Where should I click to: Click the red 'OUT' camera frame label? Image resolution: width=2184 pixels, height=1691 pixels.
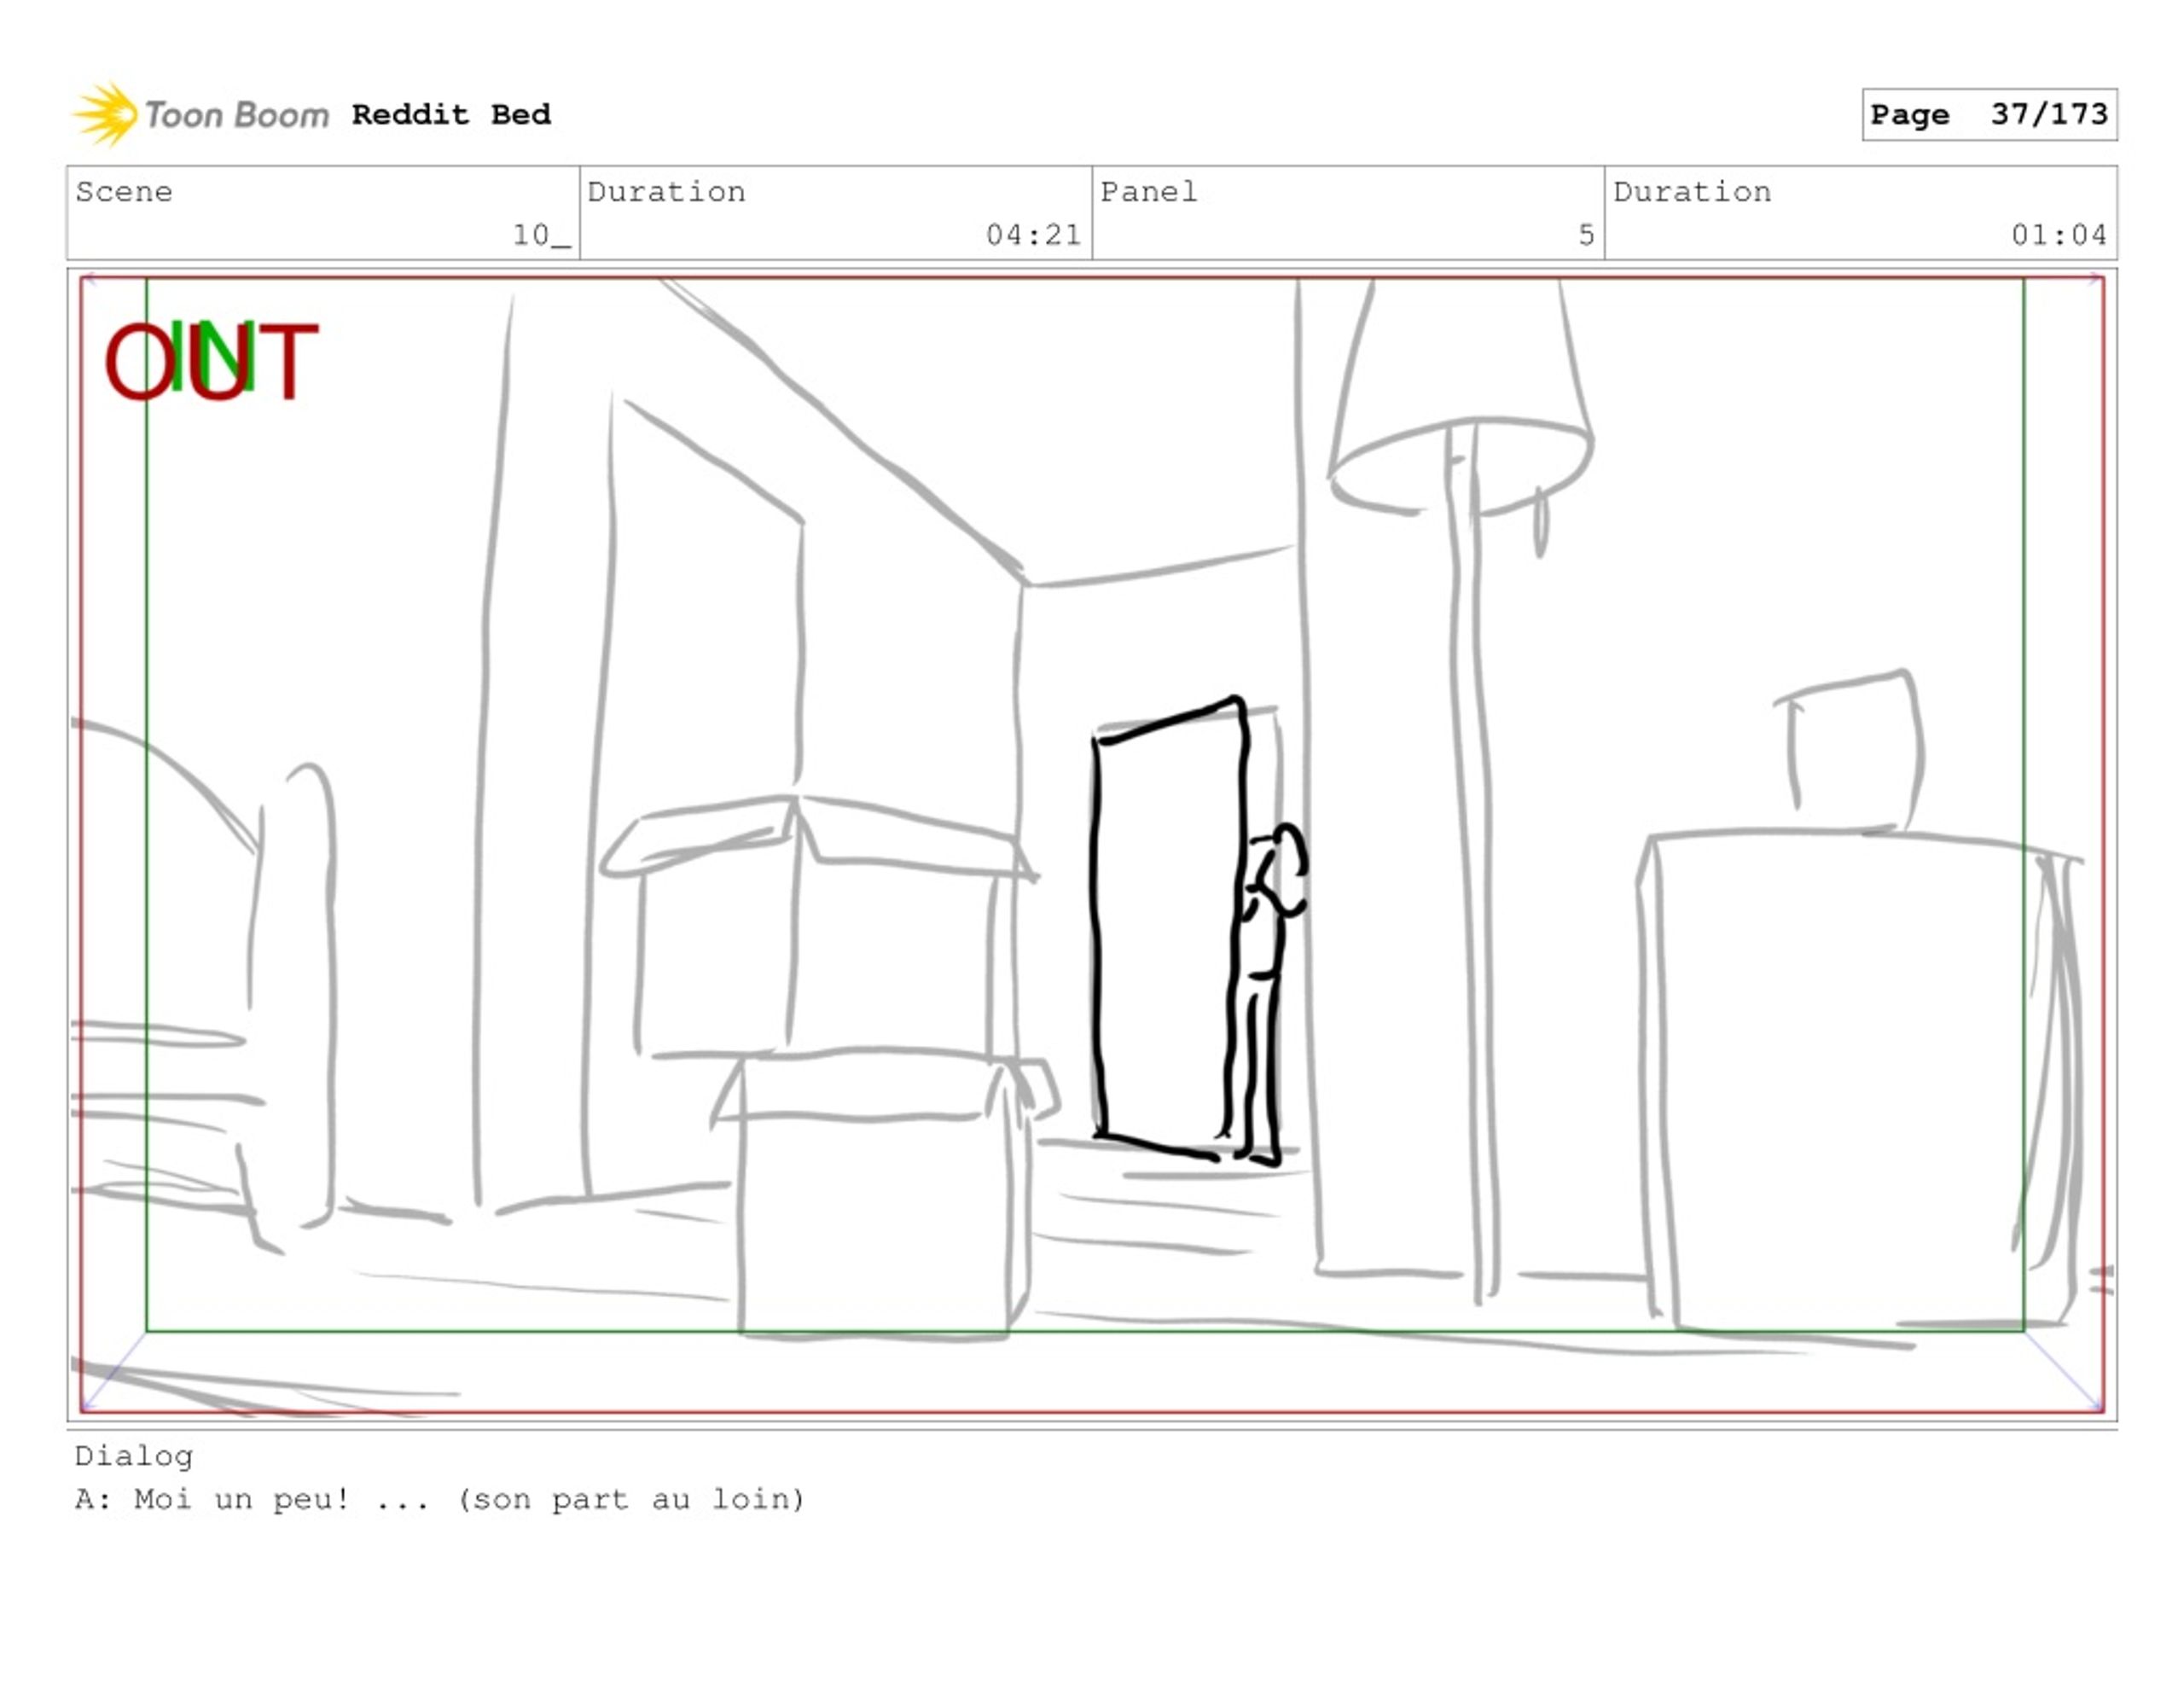[212, 360]
